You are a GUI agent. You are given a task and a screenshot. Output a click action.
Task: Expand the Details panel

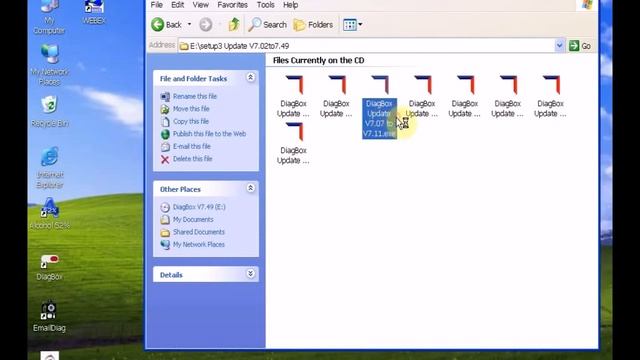pos(251,274)
